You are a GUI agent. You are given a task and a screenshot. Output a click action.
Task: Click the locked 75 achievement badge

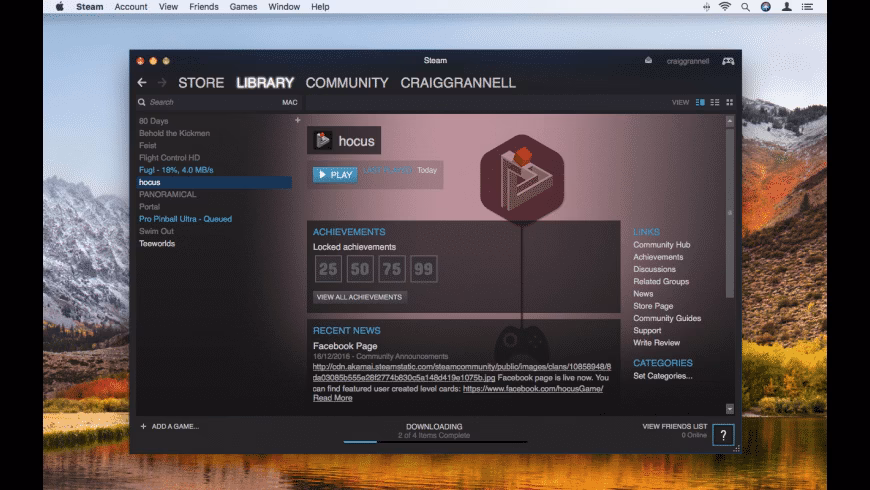[x=392, y=269]
